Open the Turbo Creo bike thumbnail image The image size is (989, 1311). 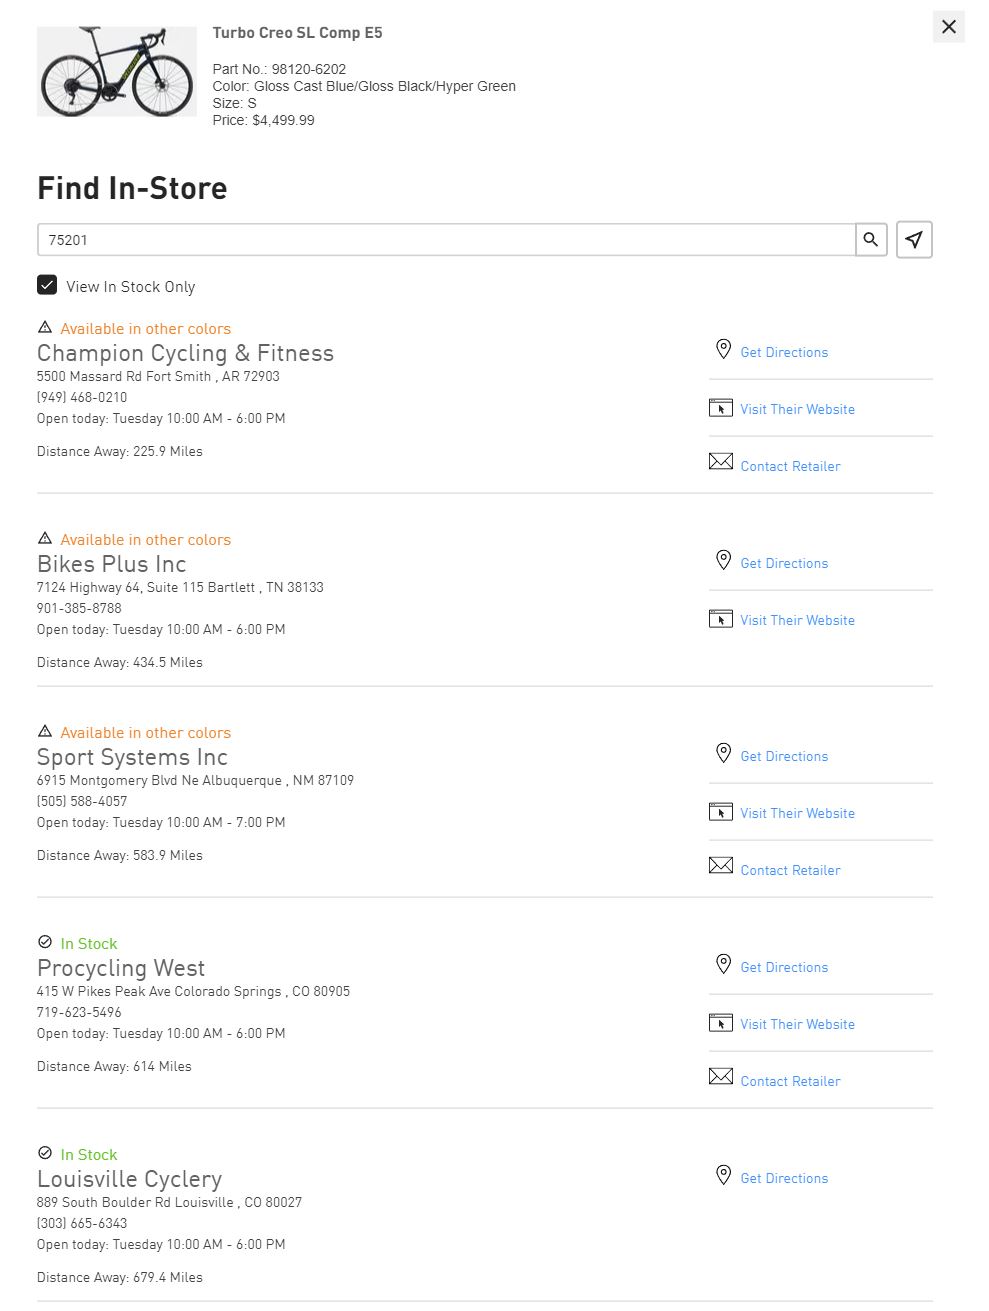[x=117, y=72]
